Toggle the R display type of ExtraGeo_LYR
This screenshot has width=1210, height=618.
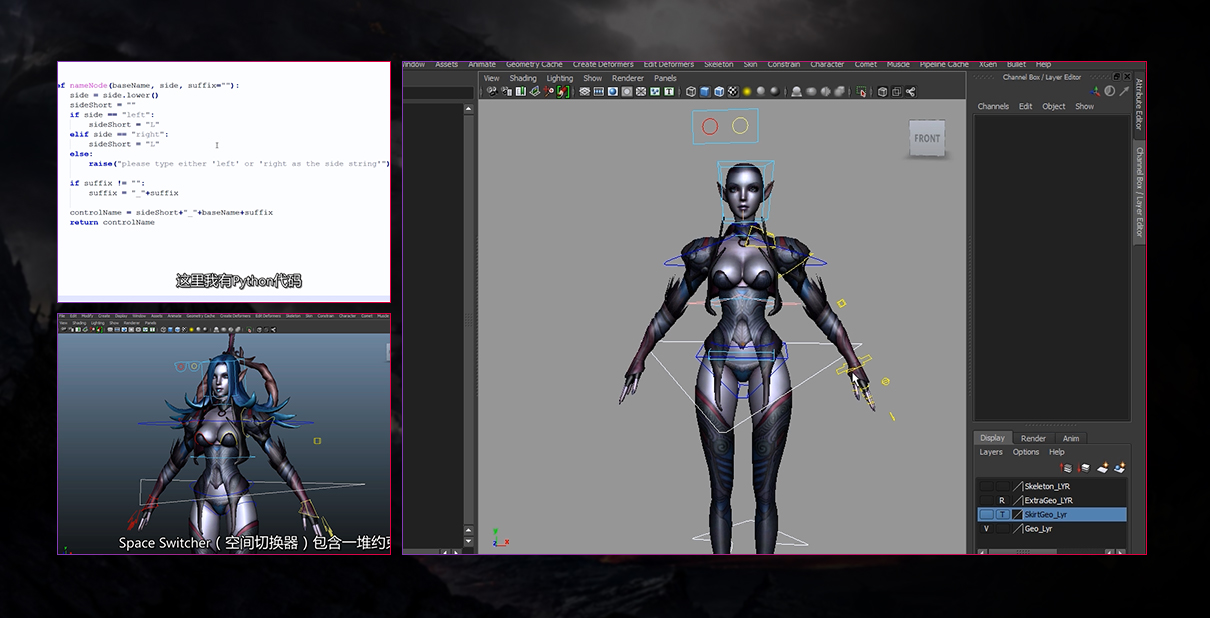1002,501
